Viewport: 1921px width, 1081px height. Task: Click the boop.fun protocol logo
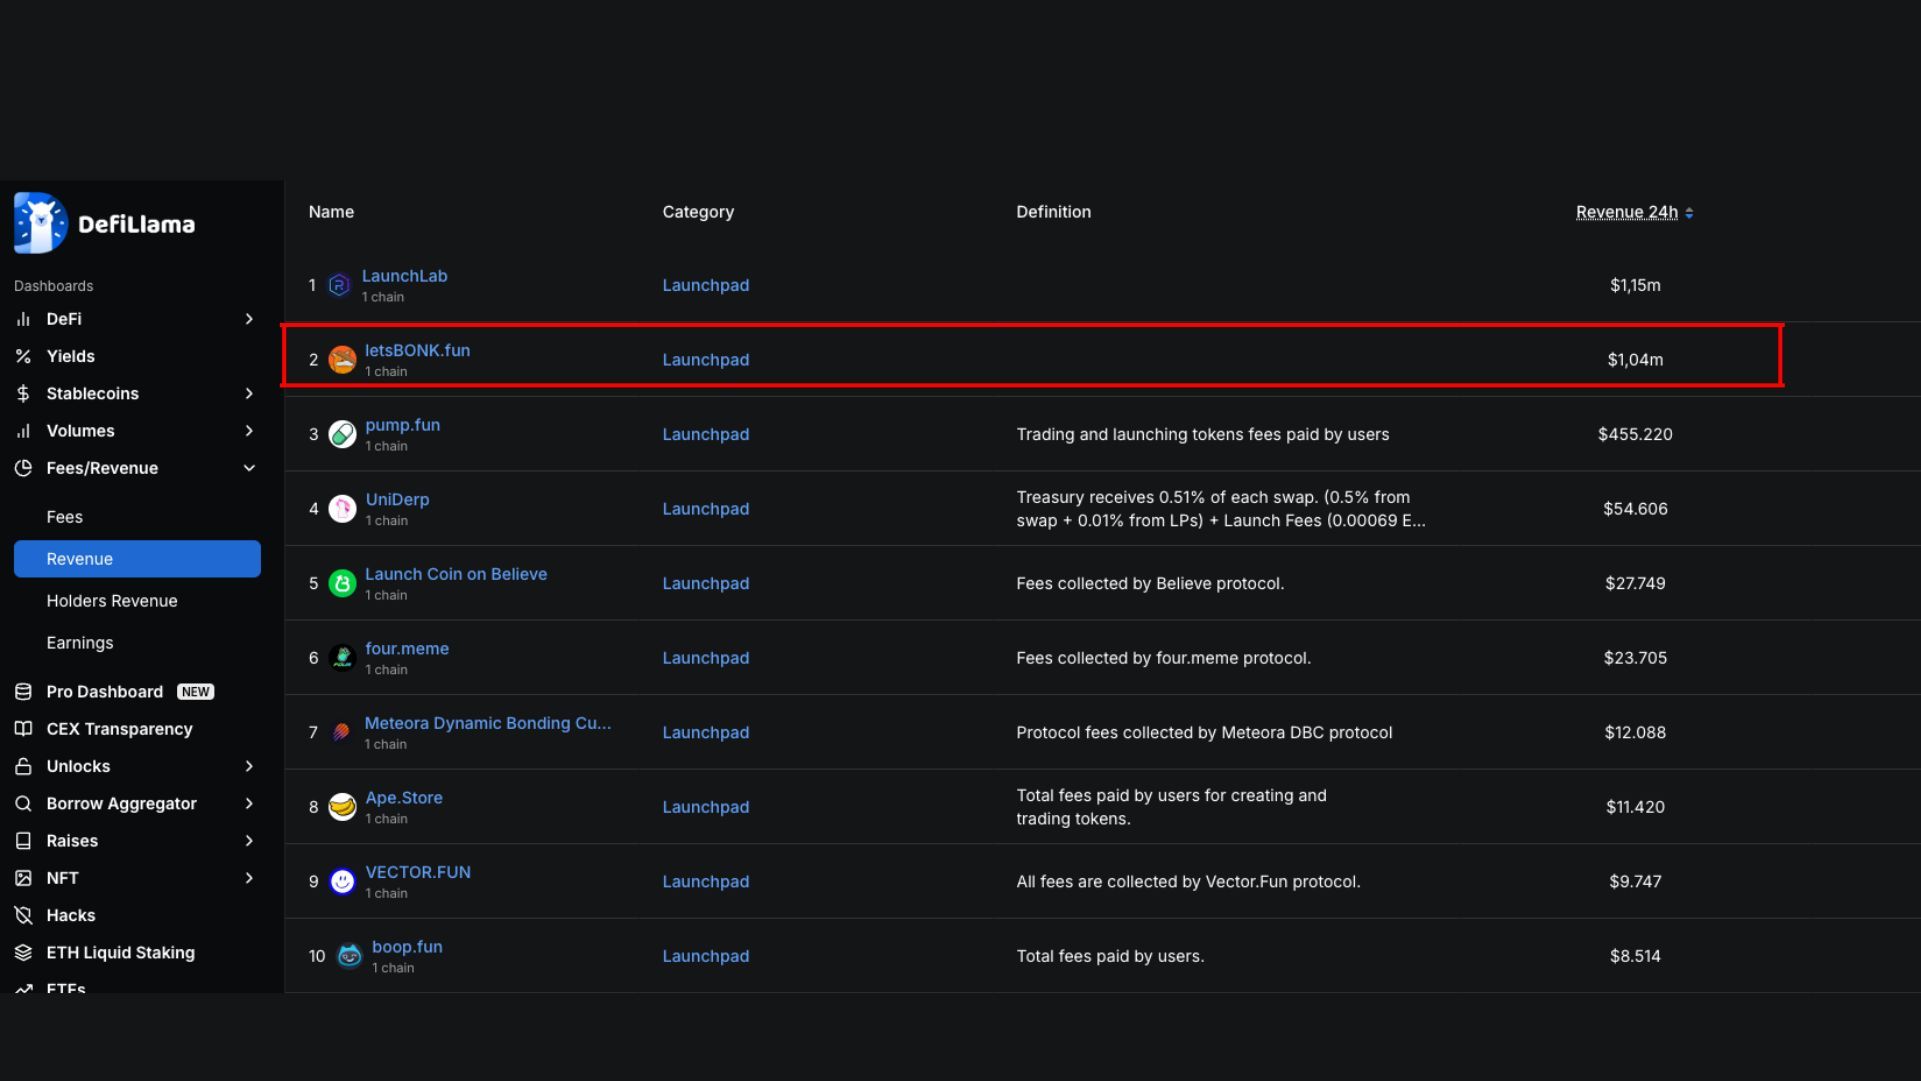(x=349, y=956)
